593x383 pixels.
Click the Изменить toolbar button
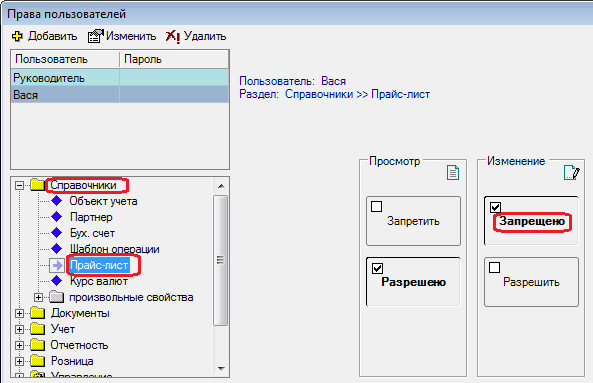click(122, 36)
